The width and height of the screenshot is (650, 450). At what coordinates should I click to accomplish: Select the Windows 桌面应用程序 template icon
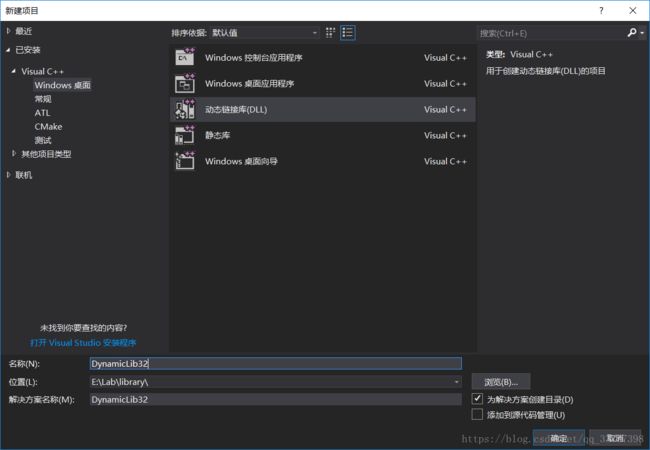[185, 83]
